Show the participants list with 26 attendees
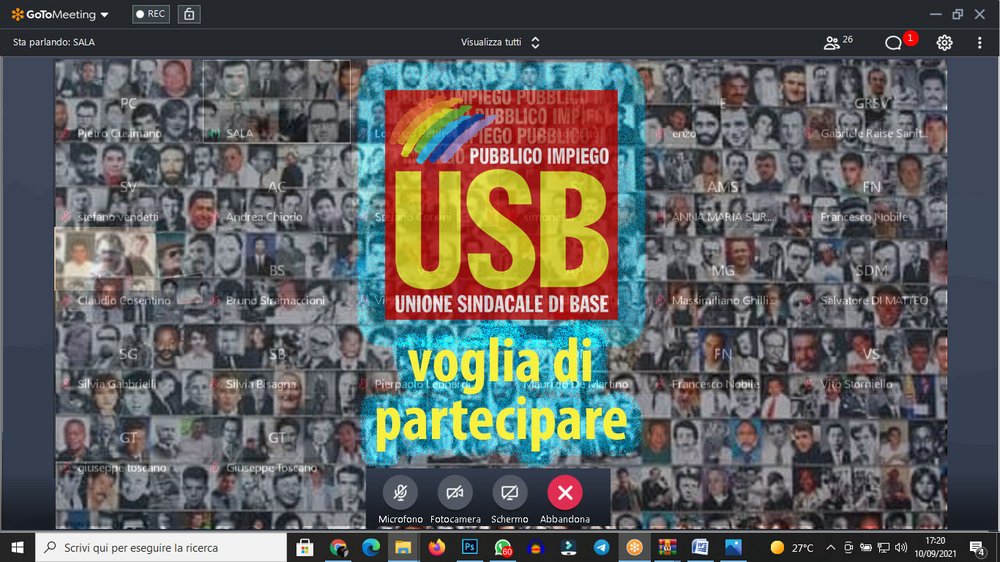This screenshot has height=562, width=1000. 838,42
